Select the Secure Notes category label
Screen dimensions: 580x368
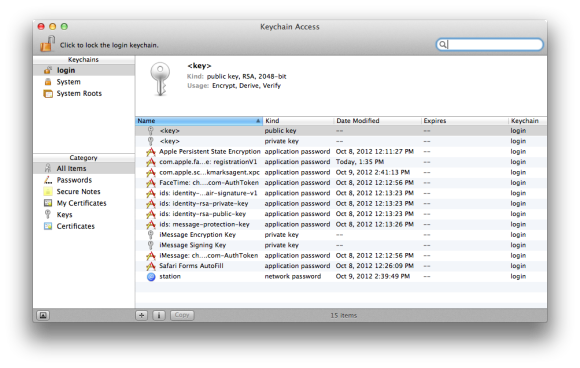pos(78,192)
